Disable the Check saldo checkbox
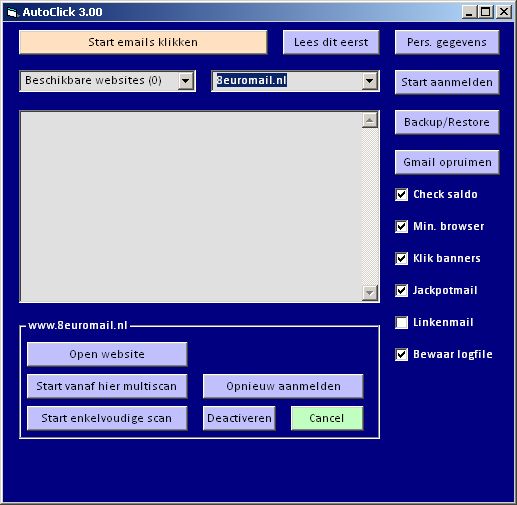Screen dimensions: 517x505 point(401,194)
